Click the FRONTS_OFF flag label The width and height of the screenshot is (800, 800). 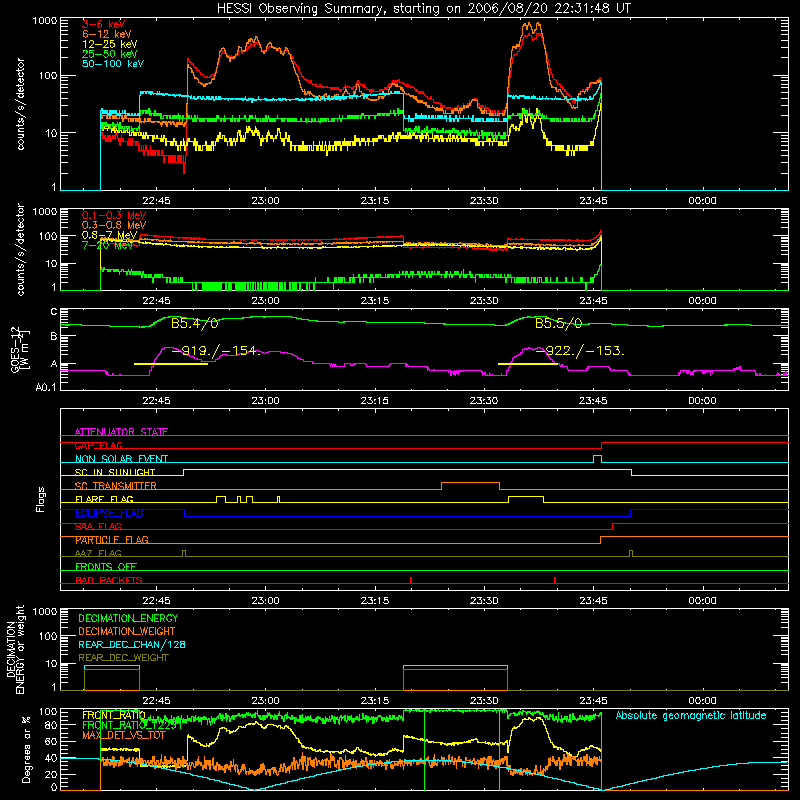(x=106, y=567)
